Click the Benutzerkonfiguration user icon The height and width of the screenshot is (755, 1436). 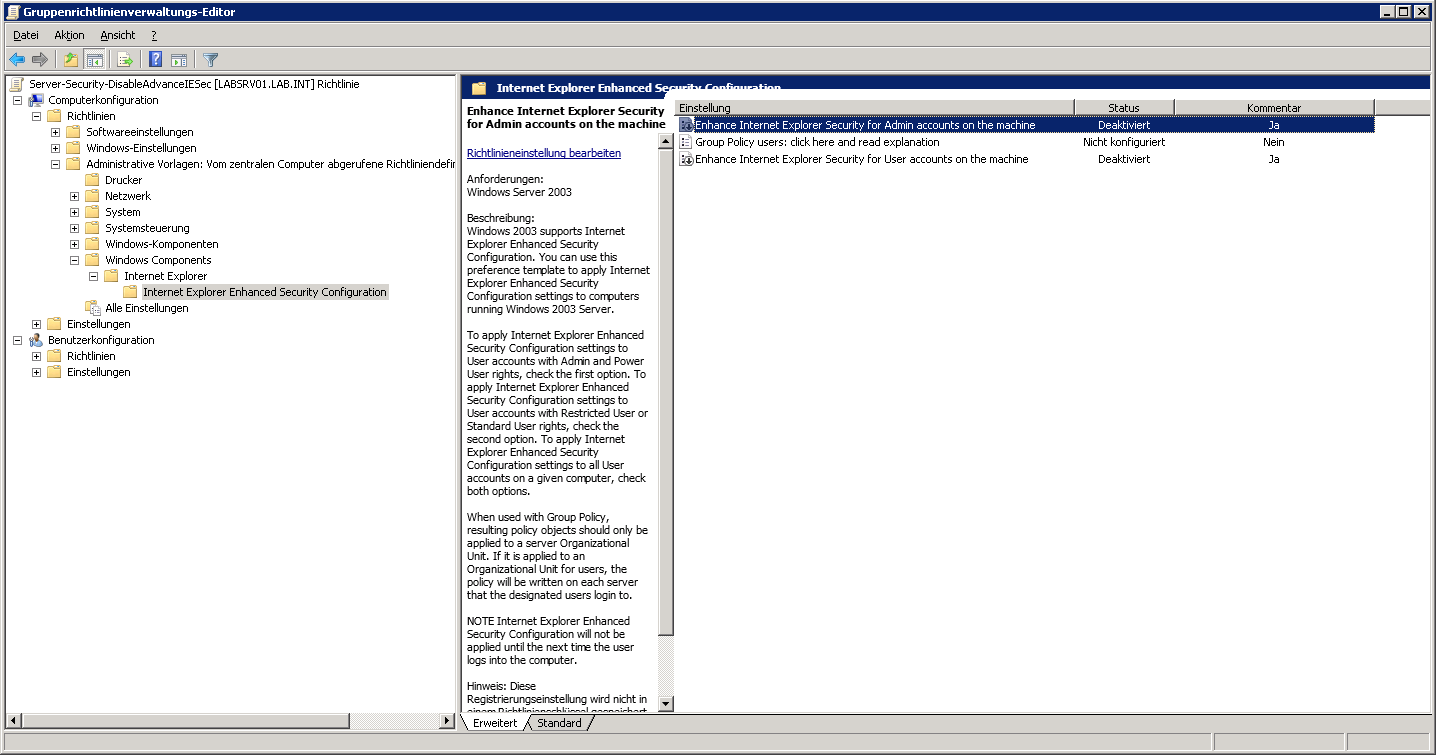(x=36, y=340)
